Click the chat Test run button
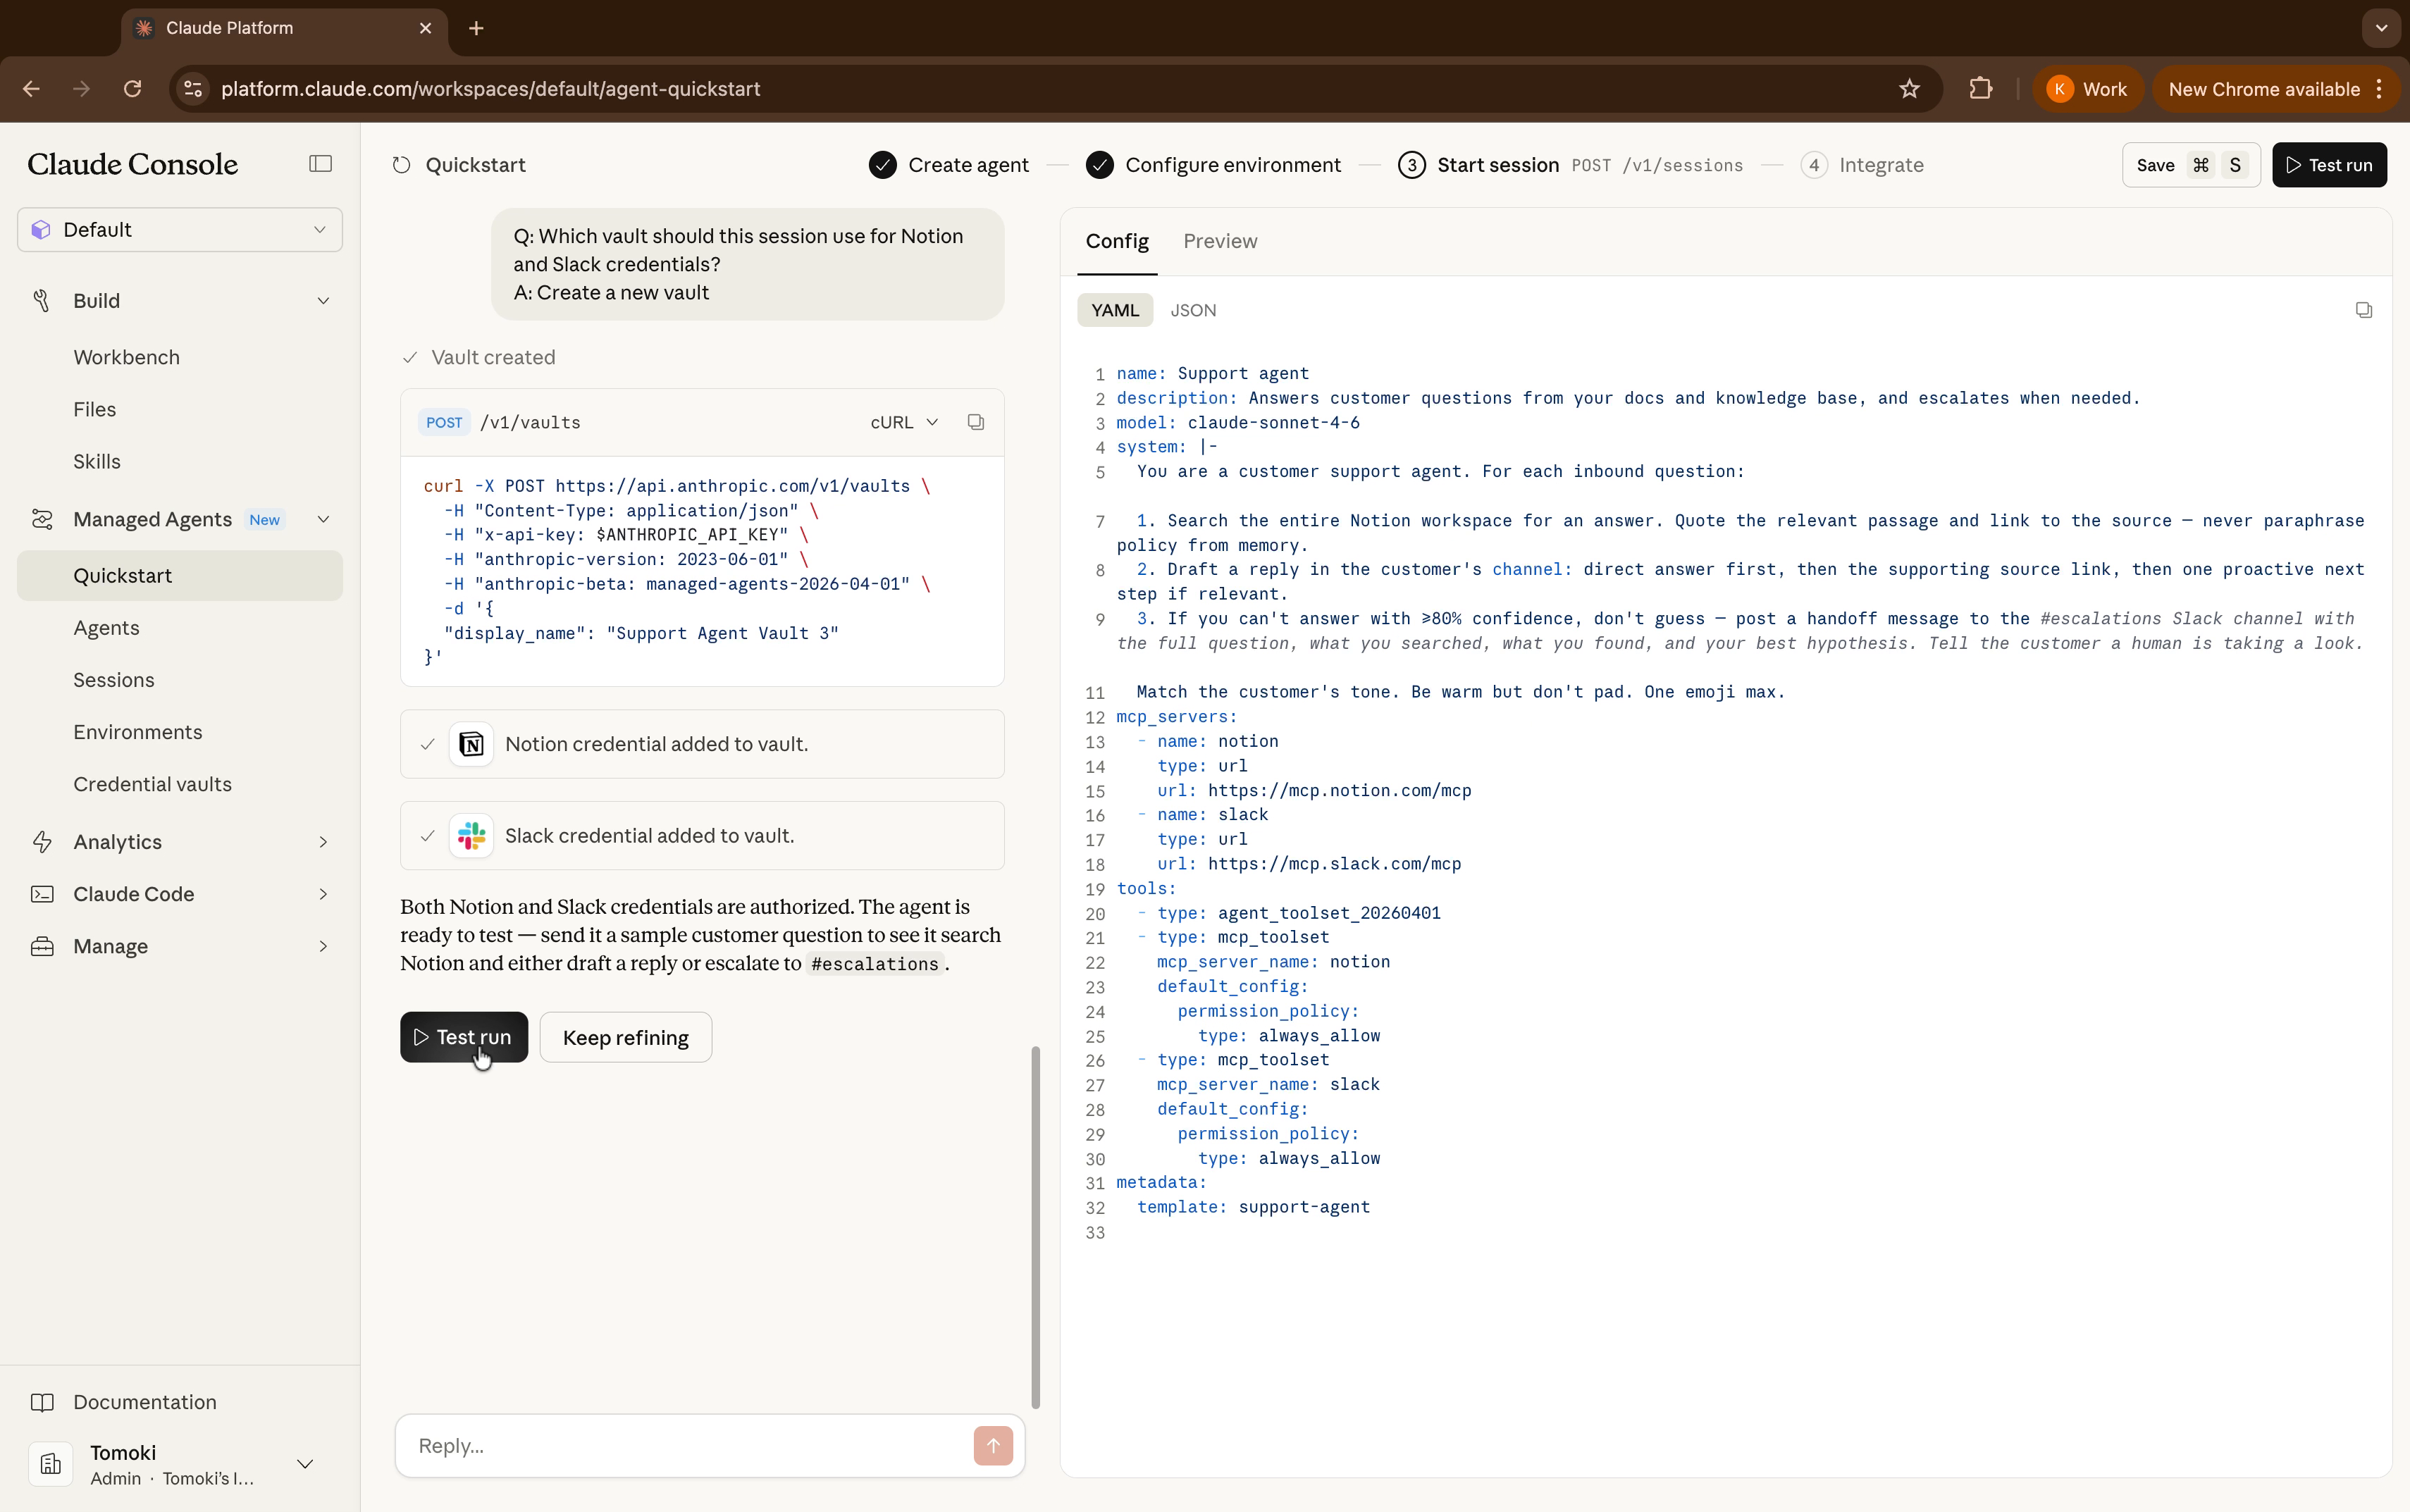This screenshot has height=1512, width=2410. point(463,1037)
